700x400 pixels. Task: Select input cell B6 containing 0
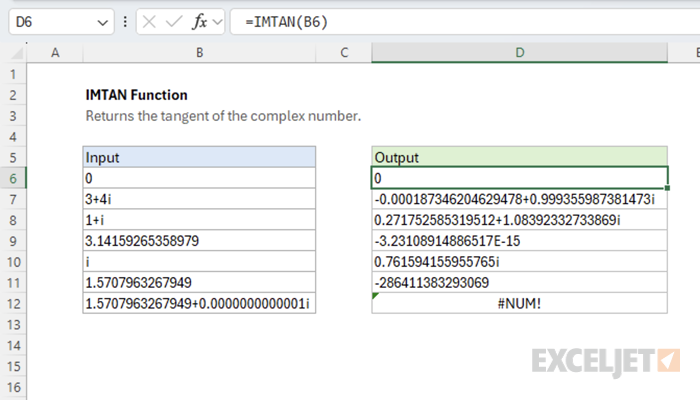pyautogui.click(x=199, y=178)
